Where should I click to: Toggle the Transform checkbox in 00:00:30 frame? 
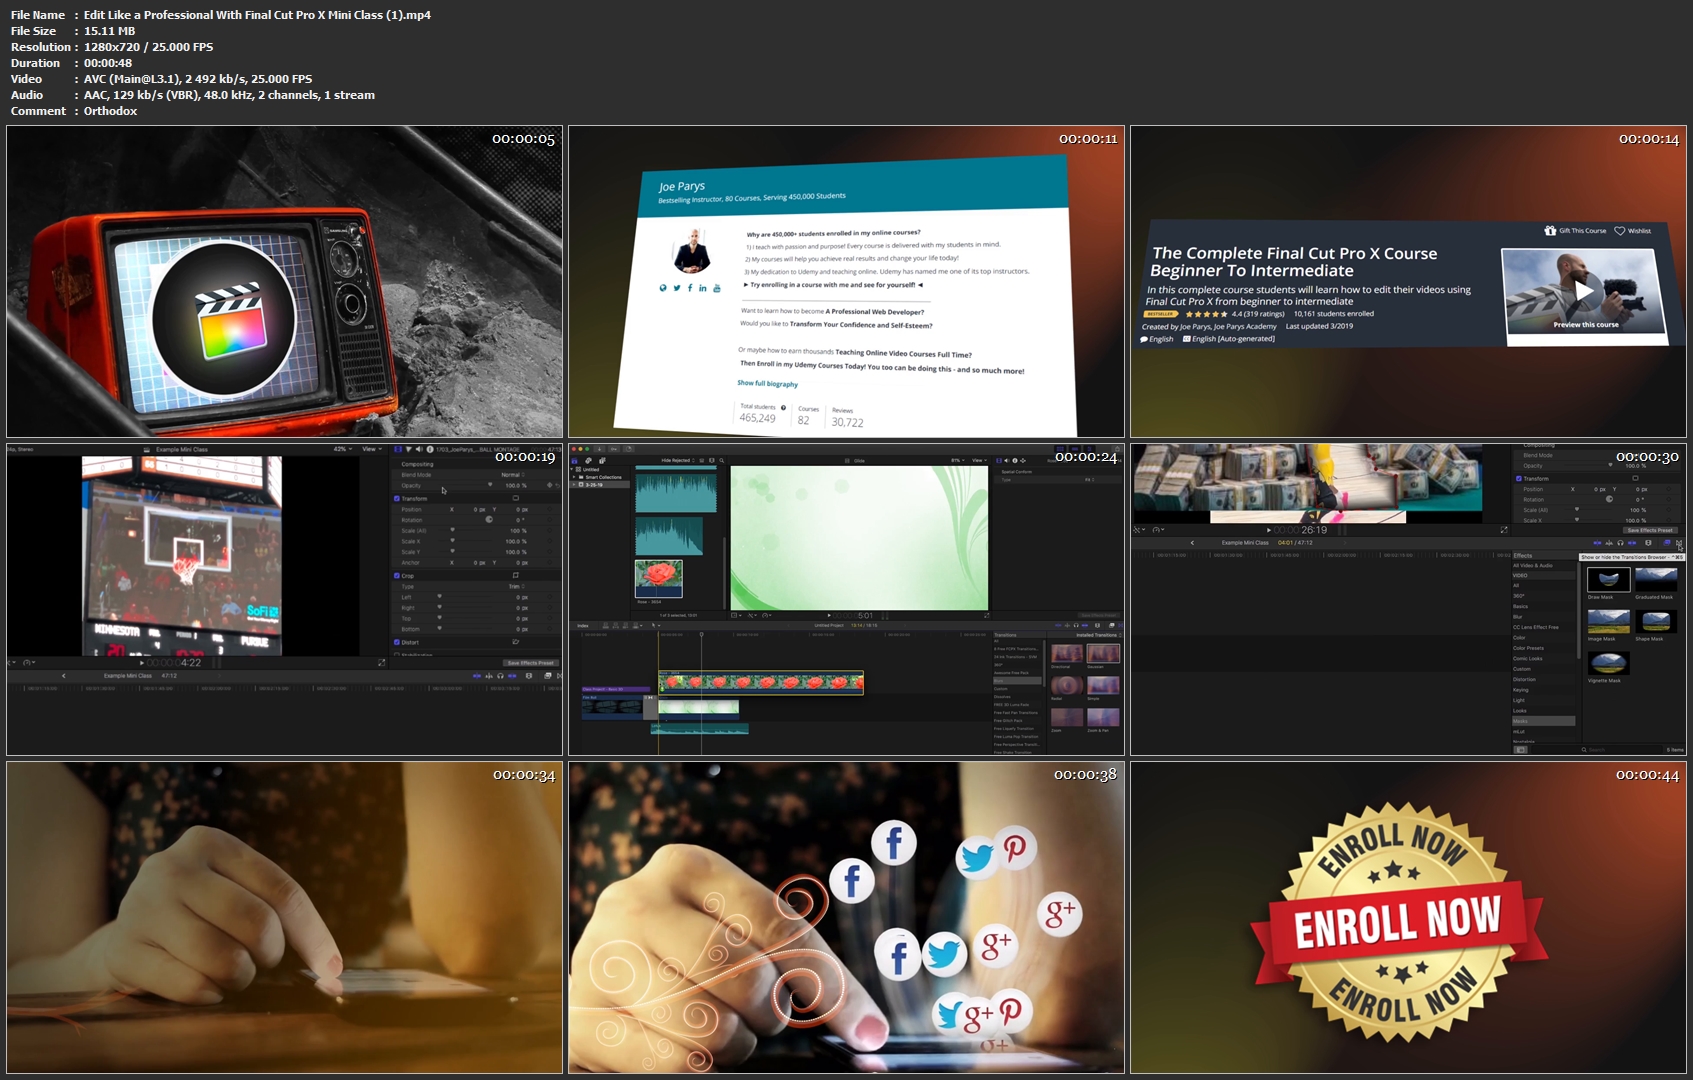(1519, 479)
